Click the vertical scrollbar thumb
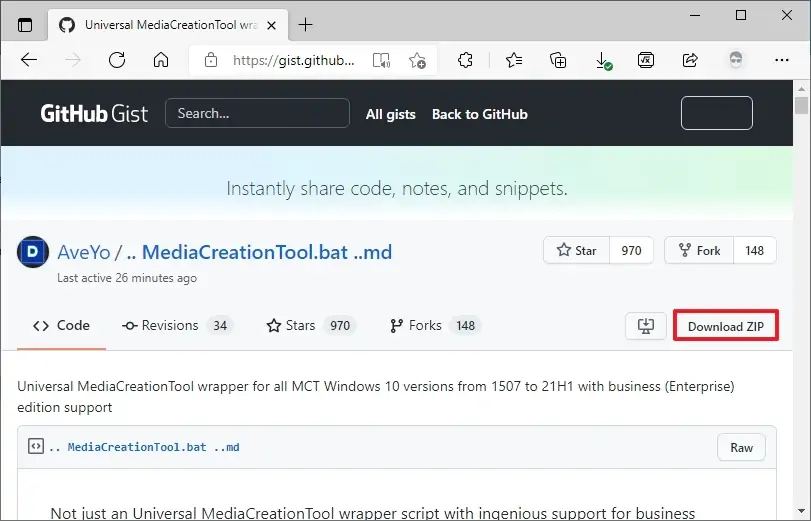The height and width of the screenshot is (521, 811). click(x=802, y=106)
